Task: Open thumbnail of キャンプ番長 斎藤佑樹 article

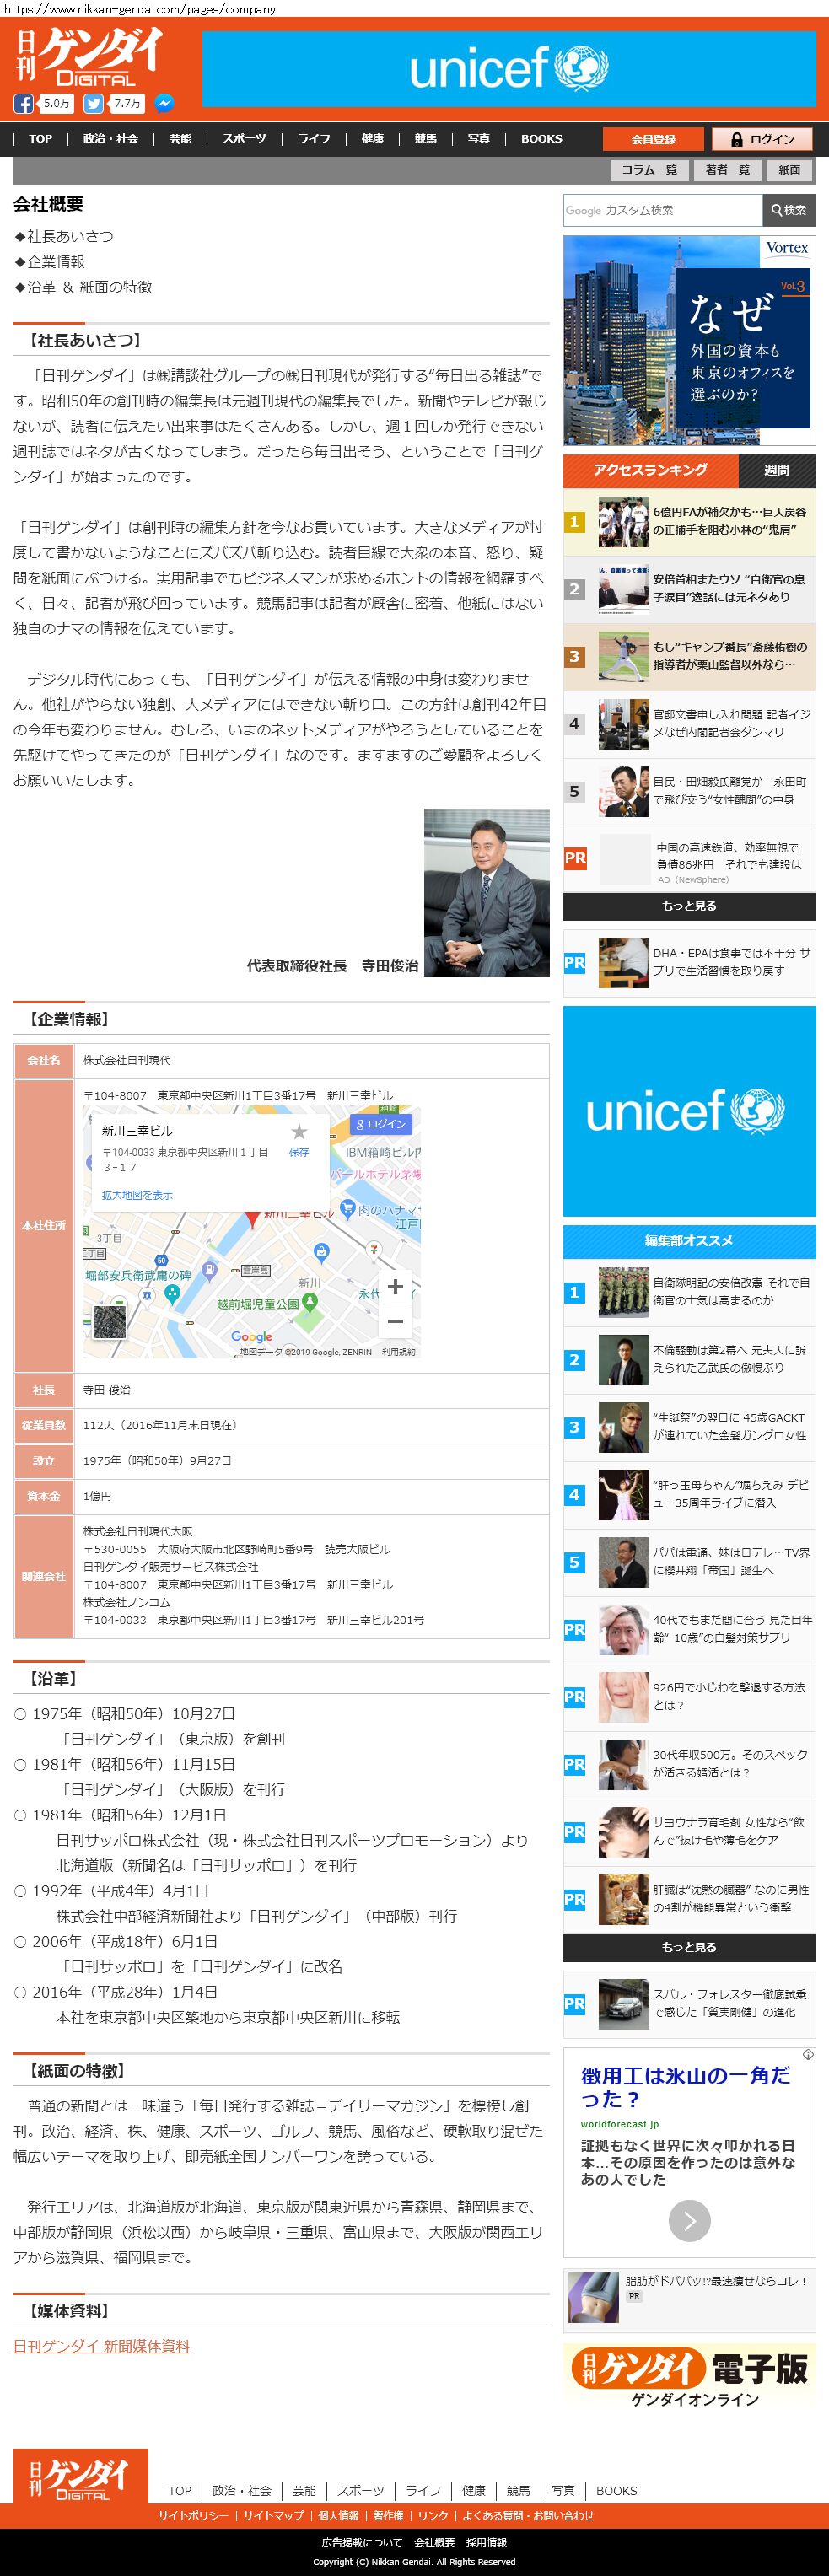Action: click(623, 656)
